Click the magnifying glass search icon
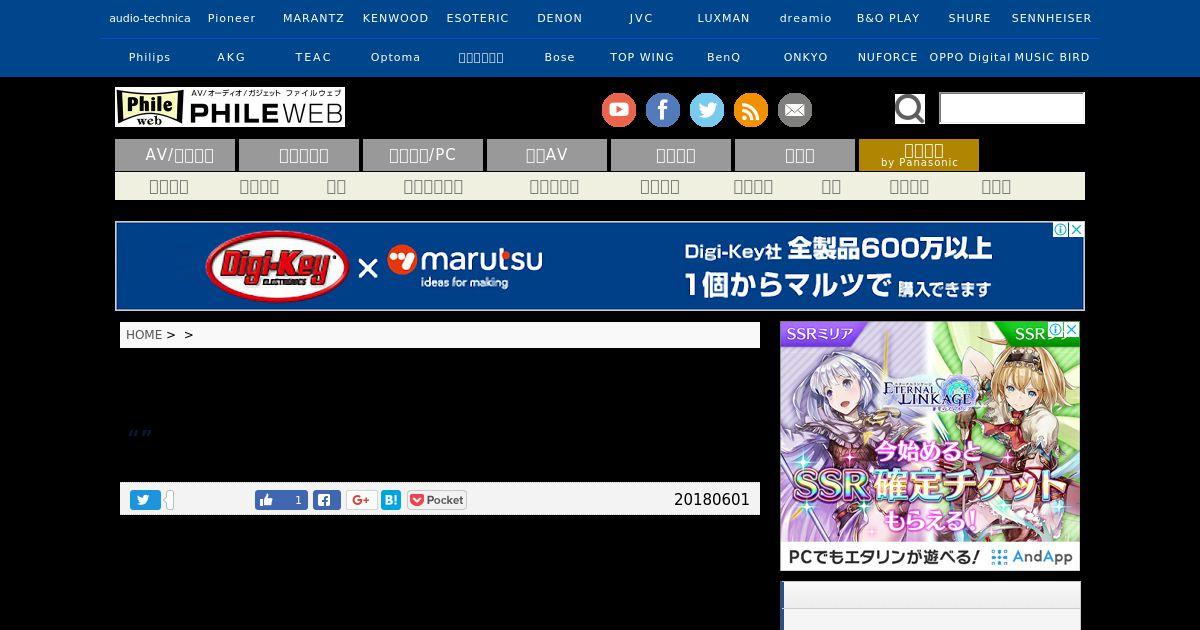 [x=910, y=108]
